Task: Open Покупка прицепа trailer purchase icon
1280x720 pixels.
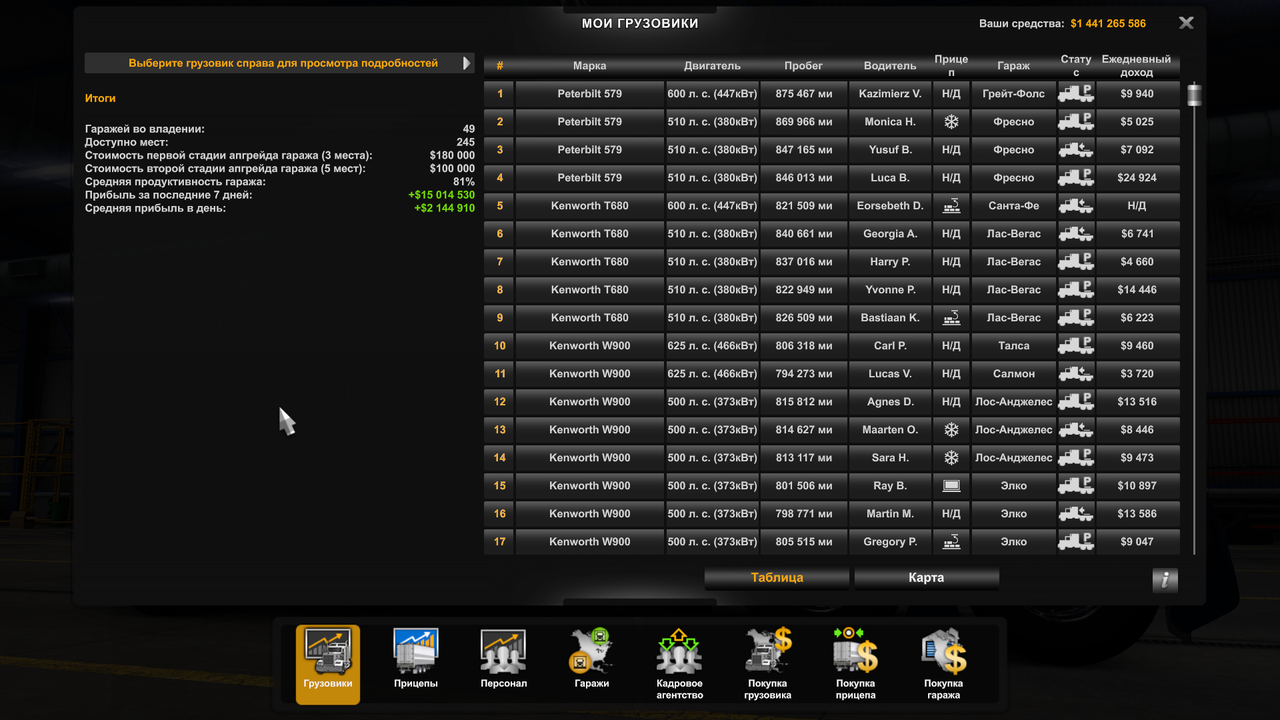Action: point(855,663)
